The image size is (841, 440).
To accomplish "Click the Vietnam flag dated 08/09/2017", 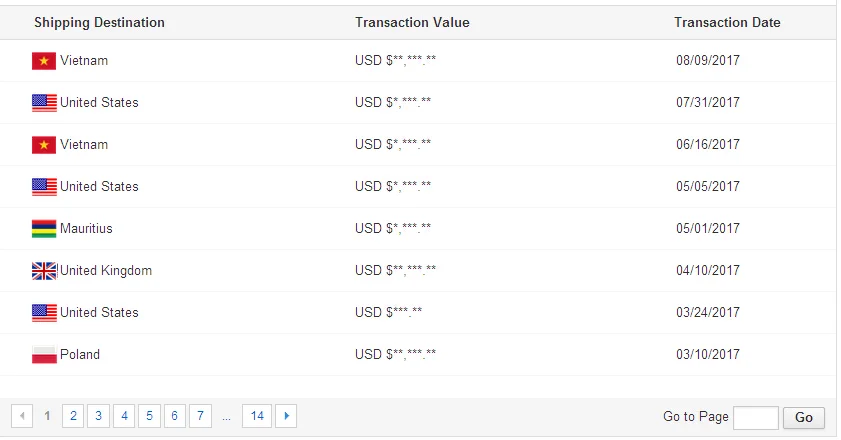I will tap(44, 61).
